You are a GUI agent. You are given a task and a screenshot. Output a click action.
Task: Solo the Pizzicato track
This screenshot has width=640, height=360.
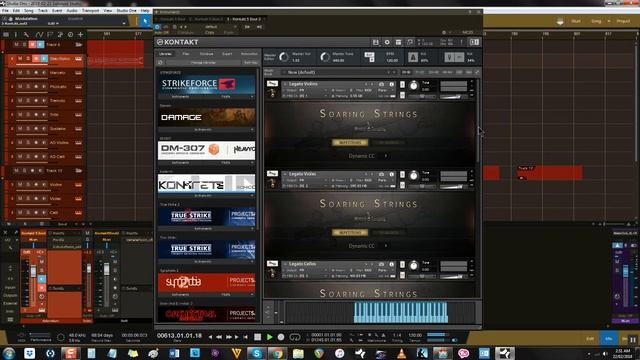[x=28, y=87]
